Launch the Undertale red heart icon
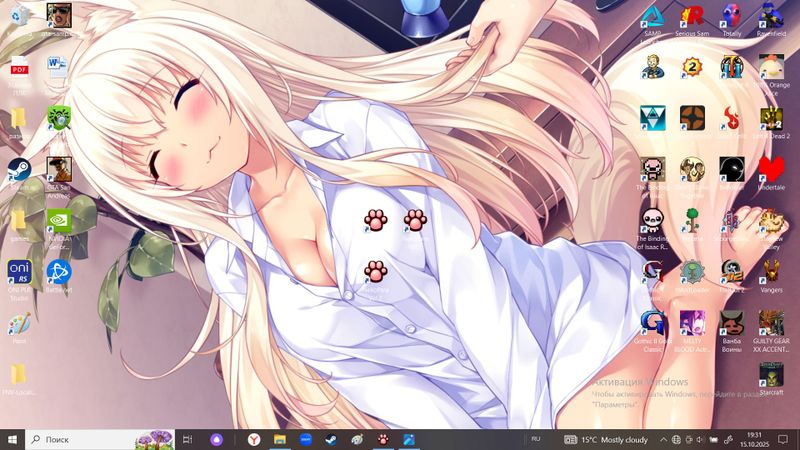Image resolution: width=800 pixels, height=450 pixels. coord(770,168)
